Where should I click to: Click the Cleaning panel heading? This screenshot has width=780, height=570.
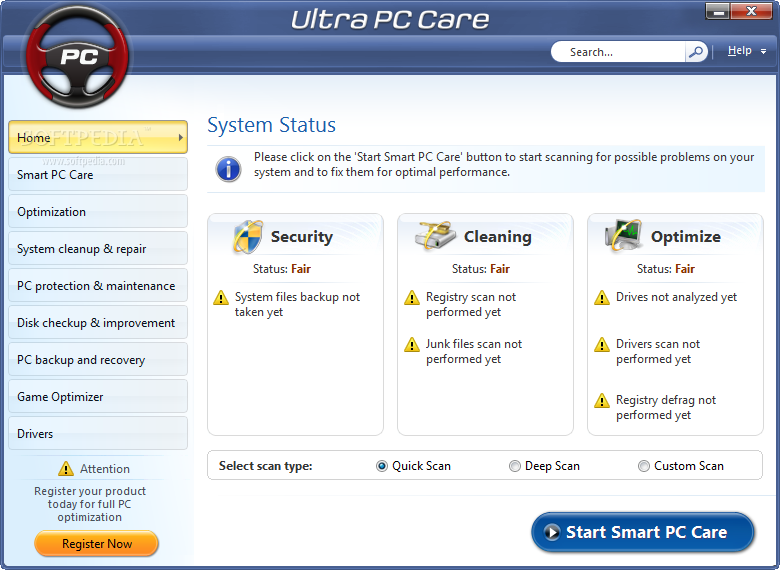497,237
